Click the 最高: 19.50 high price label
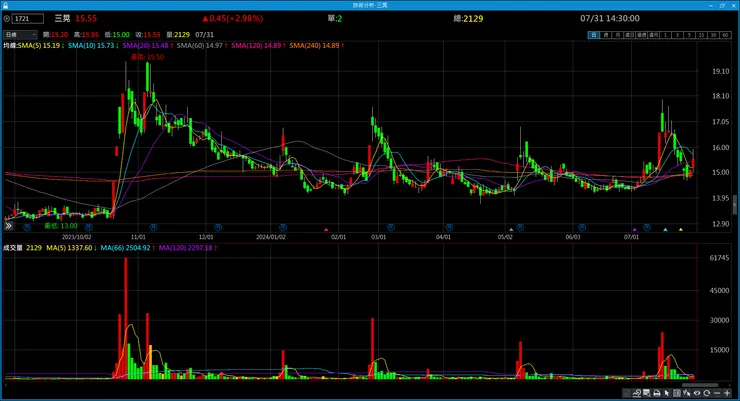The height and width of the screenshot is (401, 740). [x=148, y=57]
